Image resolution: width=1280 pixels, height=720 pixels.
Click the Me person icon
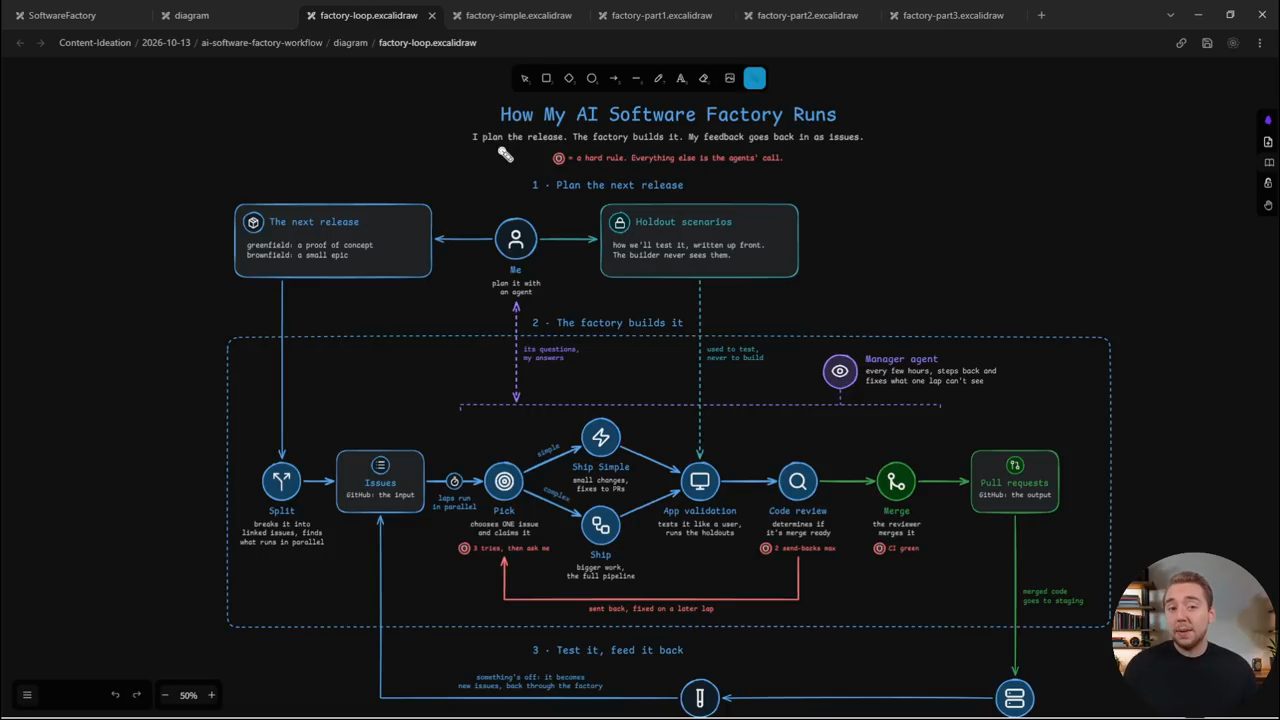pos(516,239)
